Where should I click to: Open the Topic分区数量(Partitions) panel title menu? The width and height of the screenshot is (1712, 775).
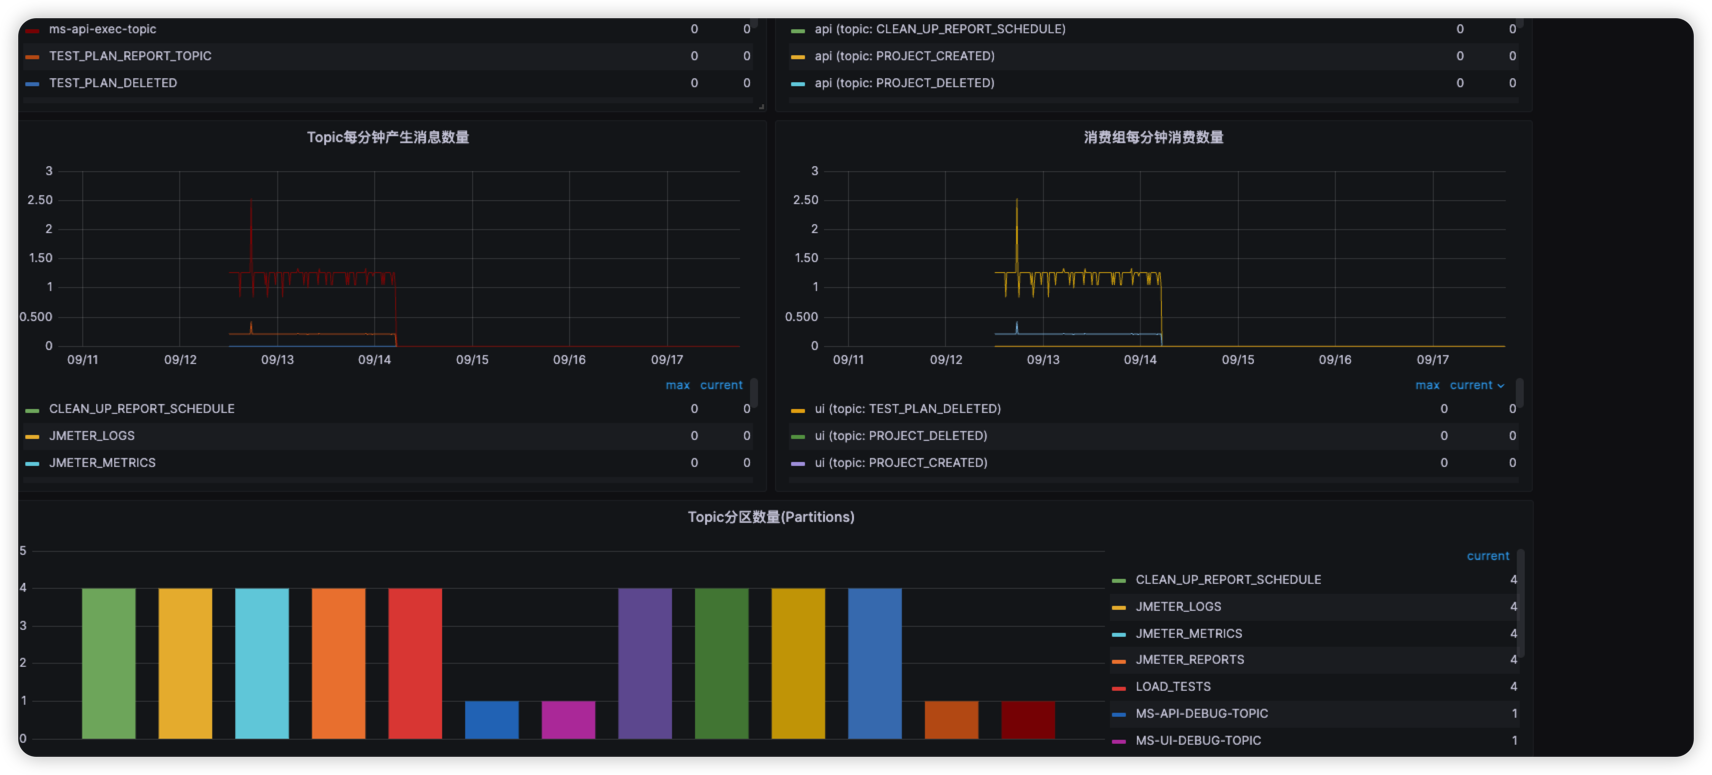[771, 517]
